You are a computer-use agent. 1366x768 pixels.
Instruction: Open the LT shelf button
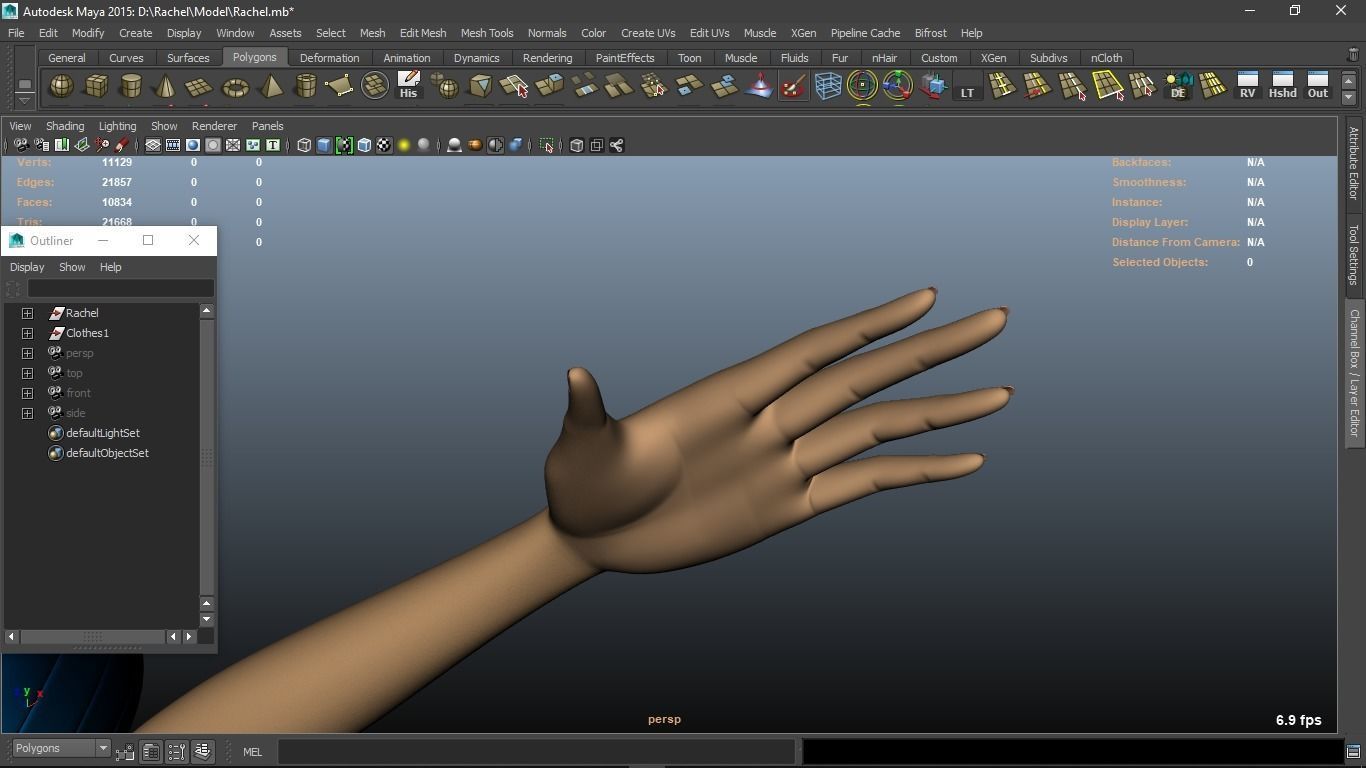point(967,86)
